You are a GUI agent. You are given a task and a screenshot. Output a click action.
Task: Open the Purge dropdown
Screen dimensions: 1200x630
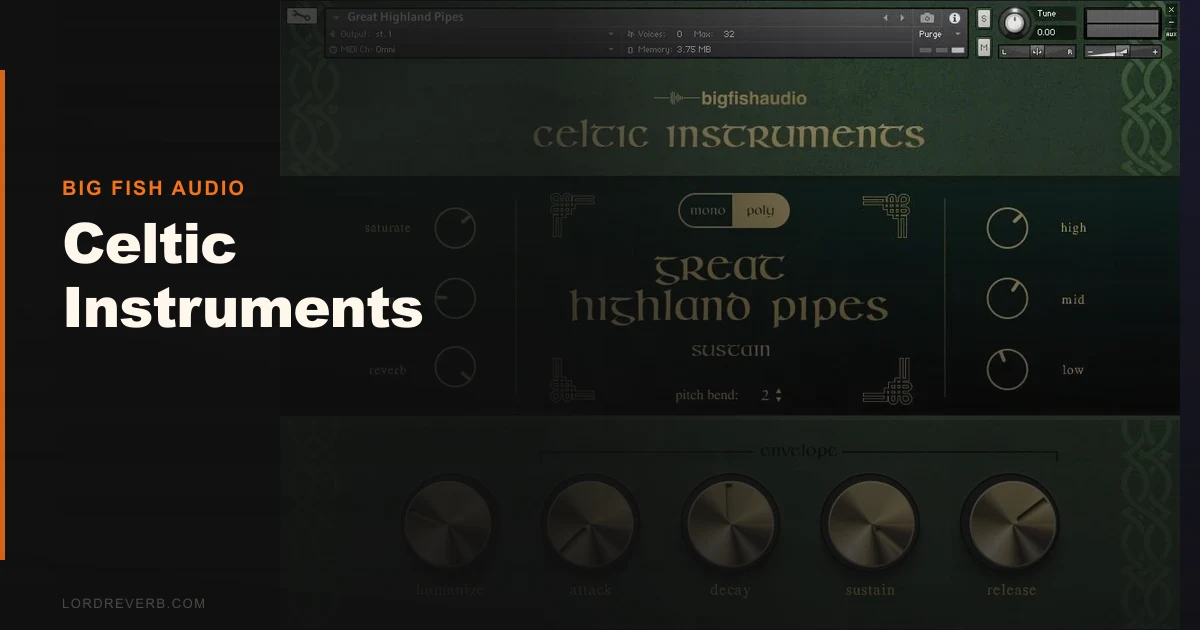point(940,34)
